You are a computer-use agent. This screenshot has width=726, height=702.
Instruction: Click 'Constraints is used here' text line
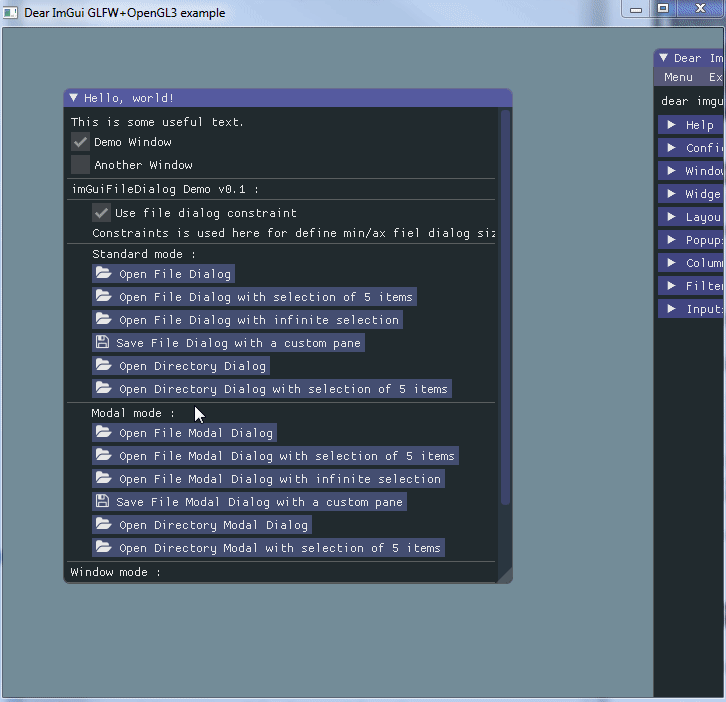(294, 233)
